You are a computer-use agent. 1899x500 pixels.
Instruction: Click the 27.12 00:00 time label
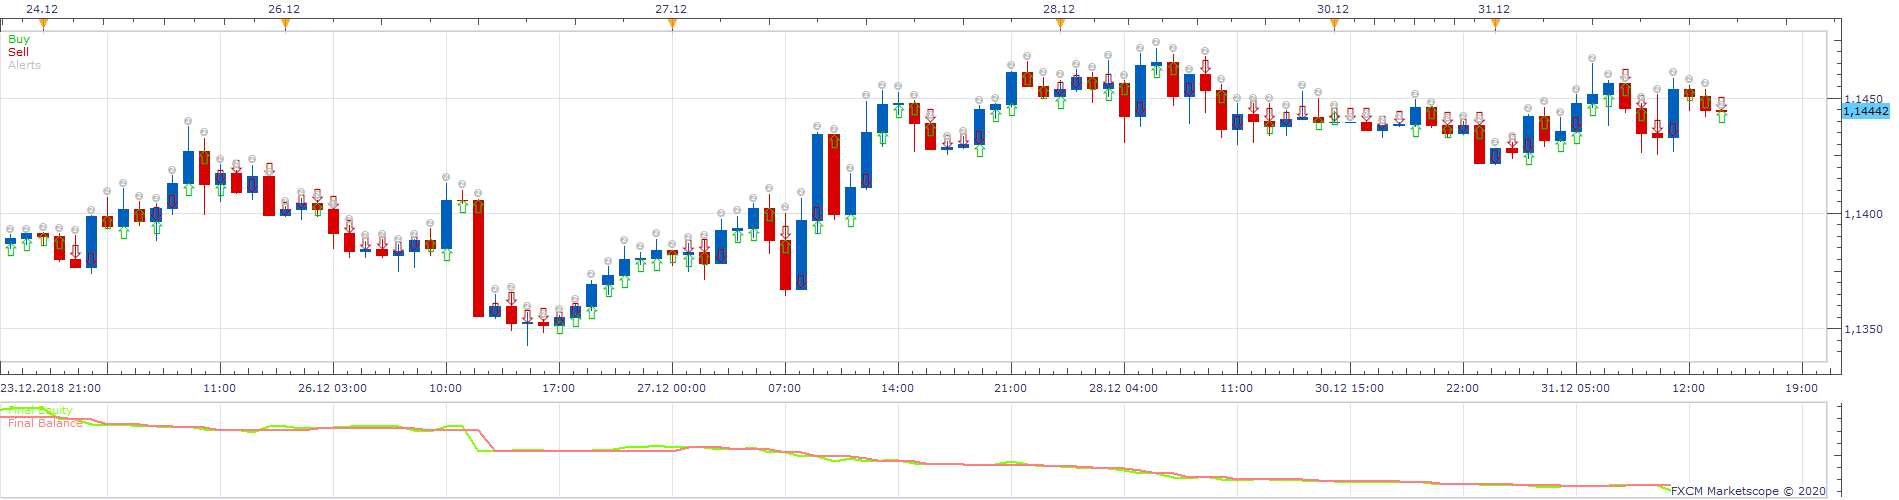coord(671,388)
